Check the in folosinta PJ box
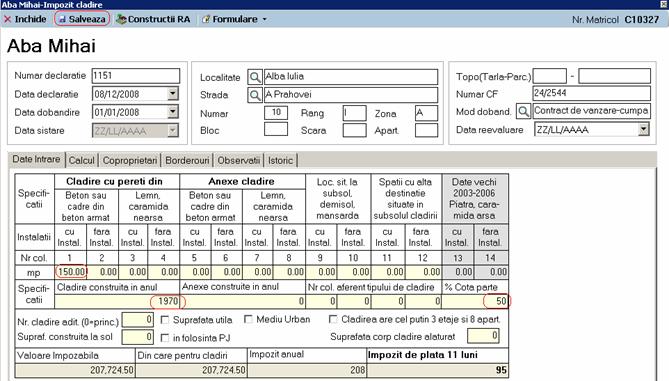Viewport: 669px width, 381px height. [x=165, y=338]
